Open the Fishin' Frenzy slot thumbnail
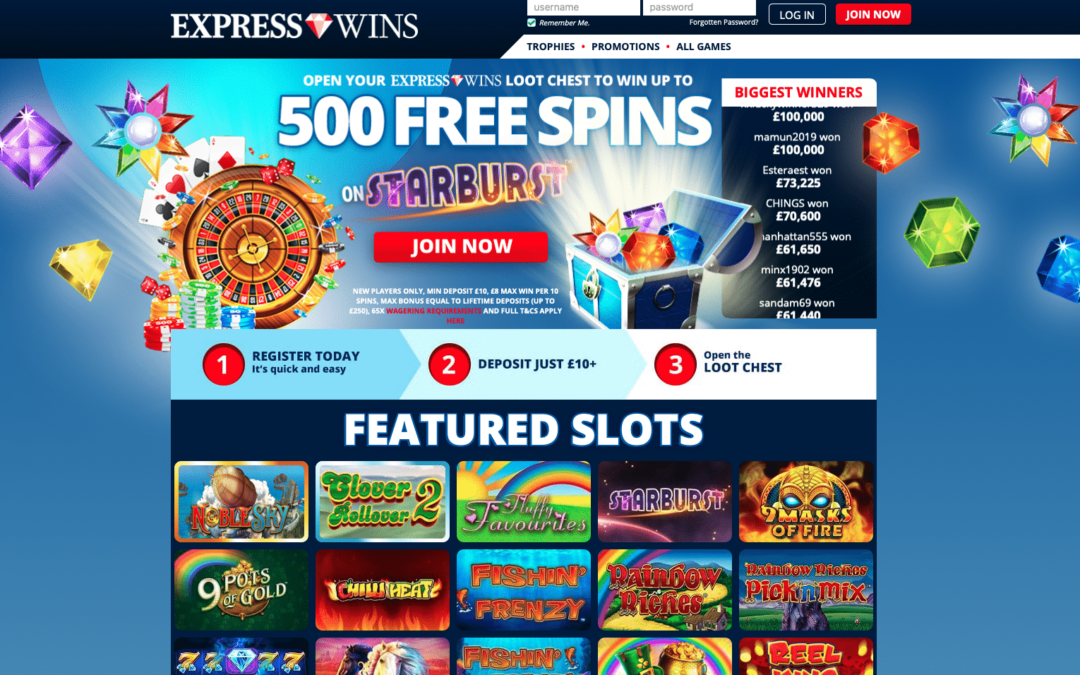 (523, 590)
